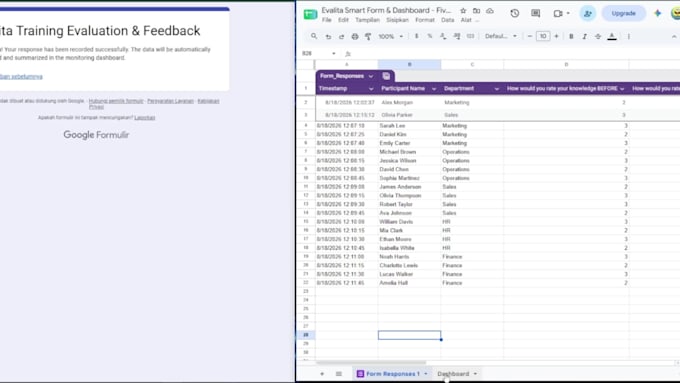Screen dimensions: 680x383
Task: Select the cell containing Sarah Lee
Action: point(409,126)
